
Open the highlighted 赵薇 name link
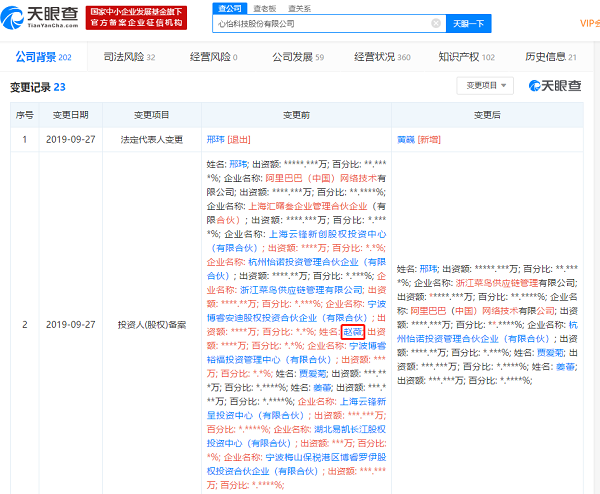353,331
